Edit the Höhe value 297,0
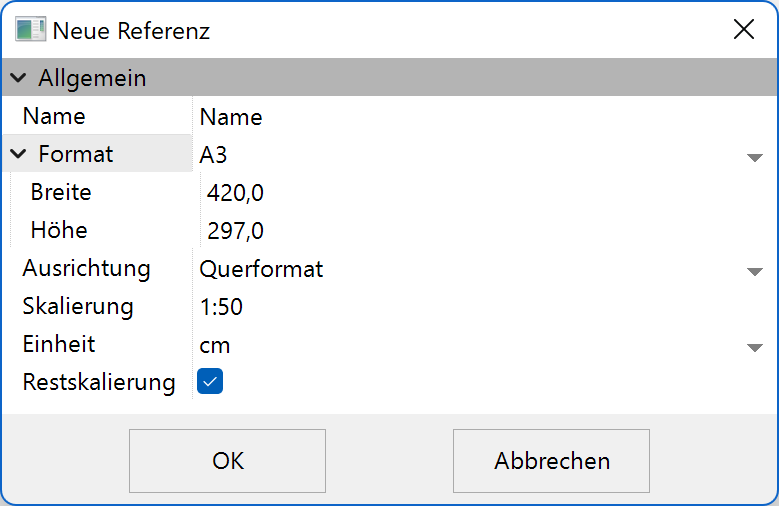This screenshot has height=506, width=779. pos(235,231)
